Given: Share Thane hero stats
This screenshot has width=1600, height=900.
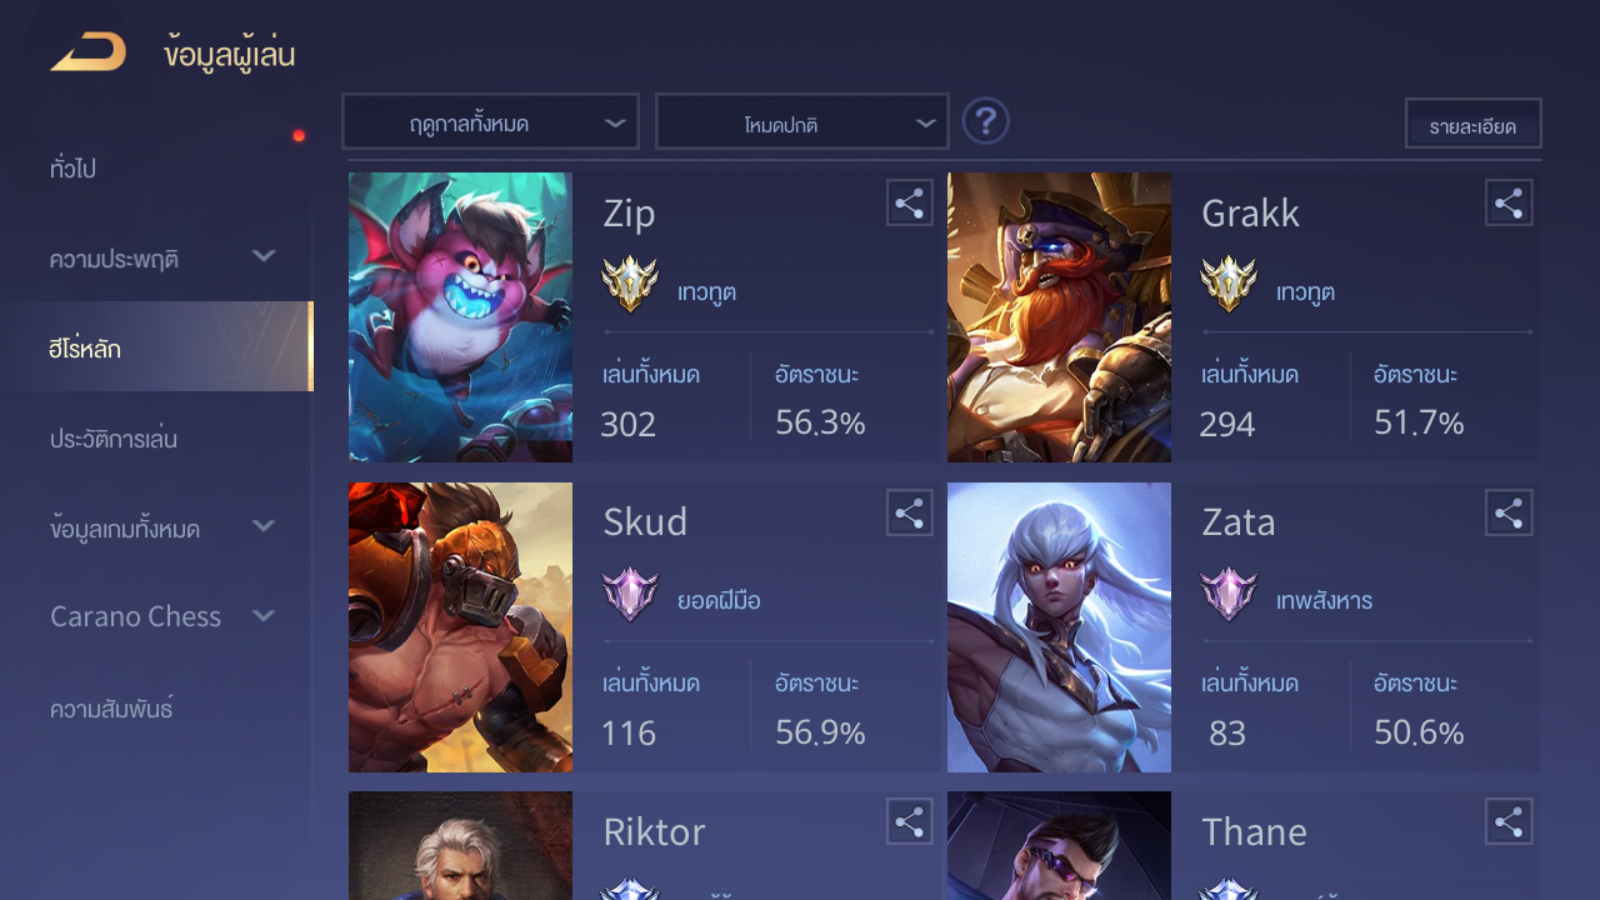Looking at the screenshot, I should coord(1509,822).
